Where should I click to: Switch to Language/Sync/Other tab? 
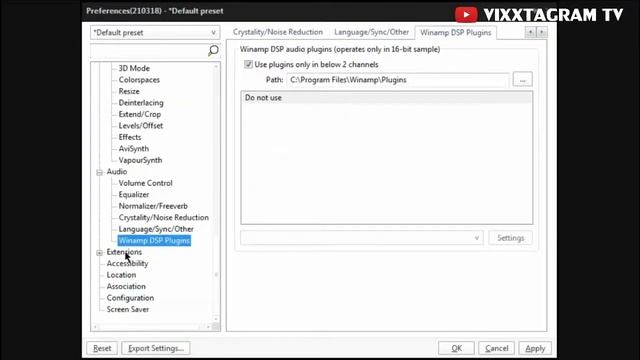(x=371, y=32)
